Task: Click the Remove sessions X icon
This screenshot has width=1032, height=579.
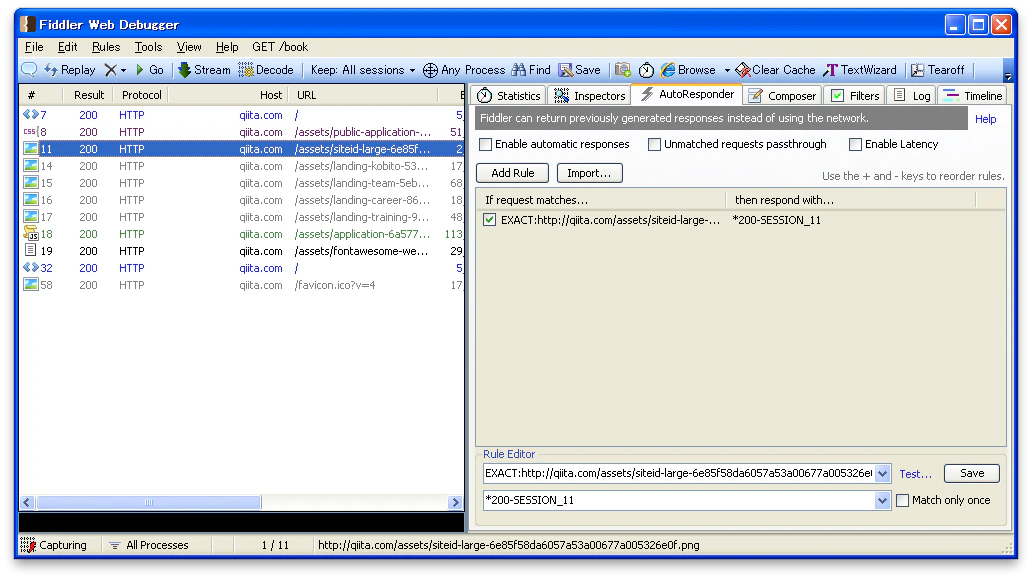Action: [111, 70]
